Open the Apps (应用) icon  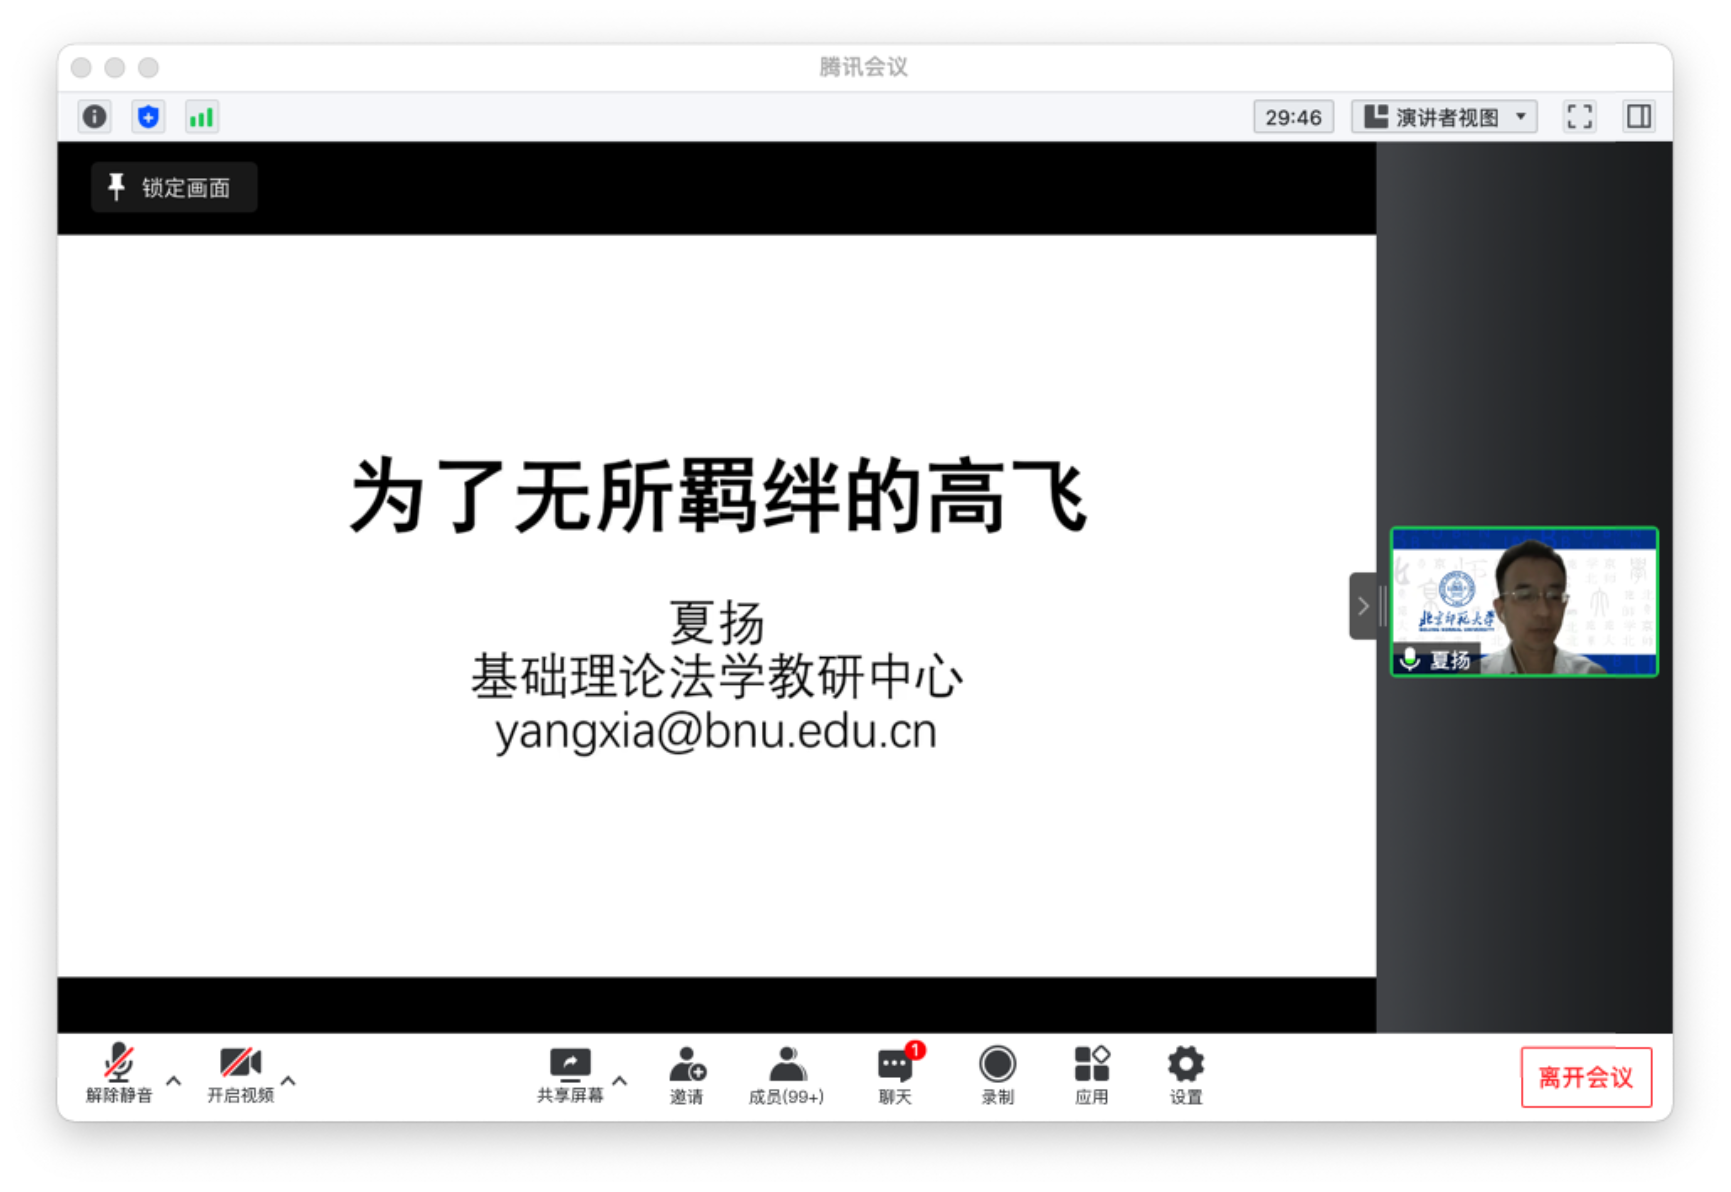tap(1091, 1075)
